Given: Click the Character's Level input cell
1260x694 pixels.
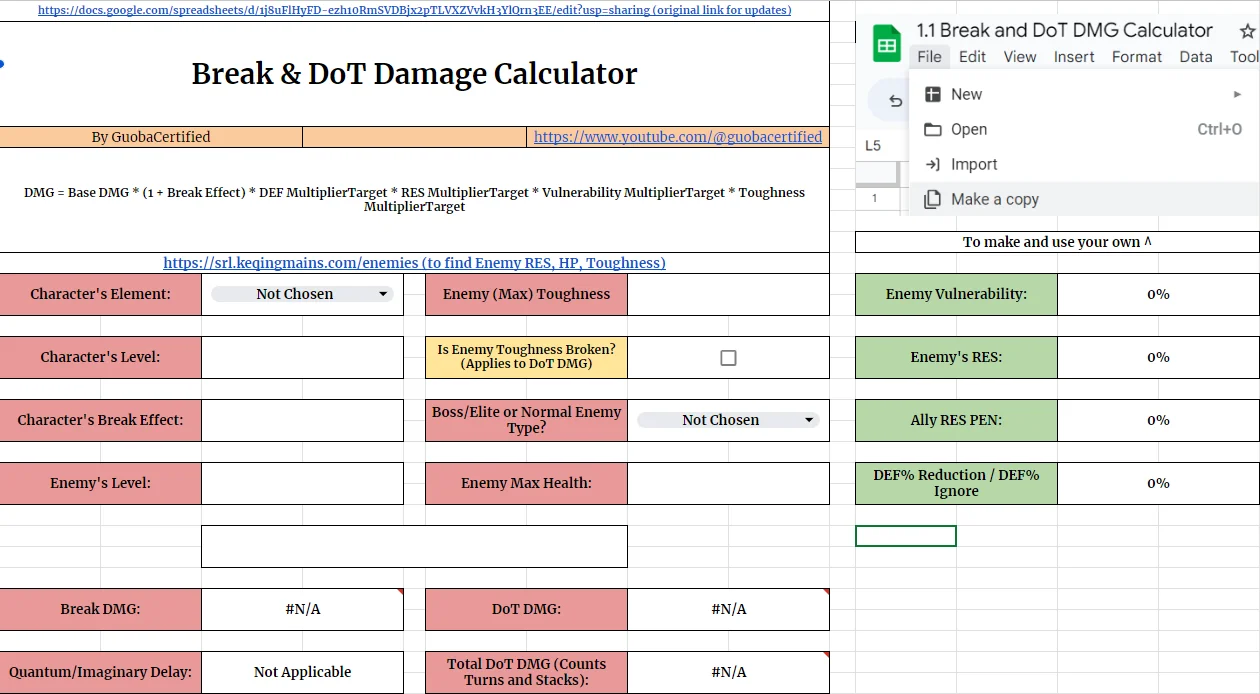Looking at the screenshot, I should [302, 357].
